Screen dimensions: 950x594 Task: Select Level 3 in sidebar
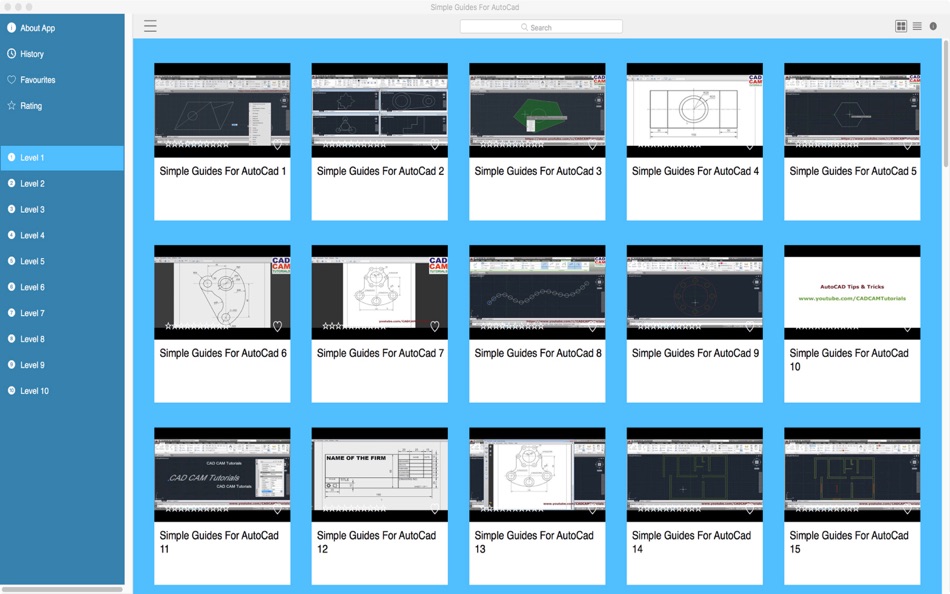(x=62, y=210)
